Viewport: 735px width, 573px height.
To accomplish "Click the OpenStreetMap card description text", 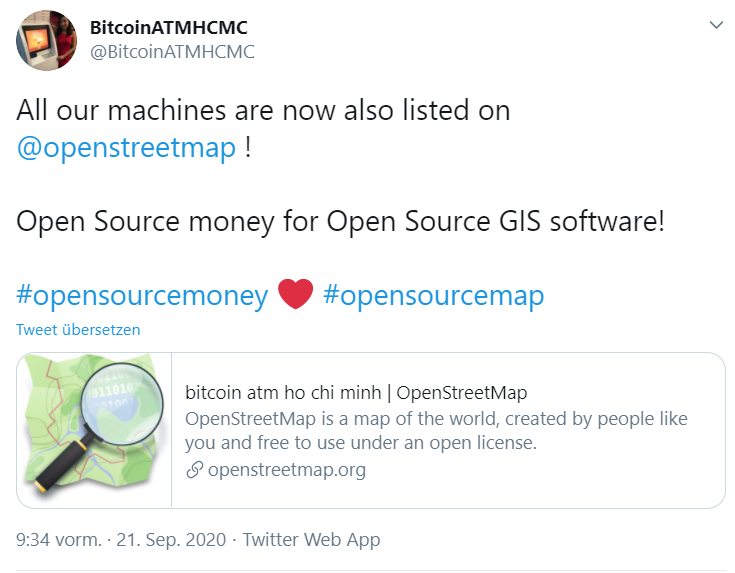I will click(x=436, y=430).
